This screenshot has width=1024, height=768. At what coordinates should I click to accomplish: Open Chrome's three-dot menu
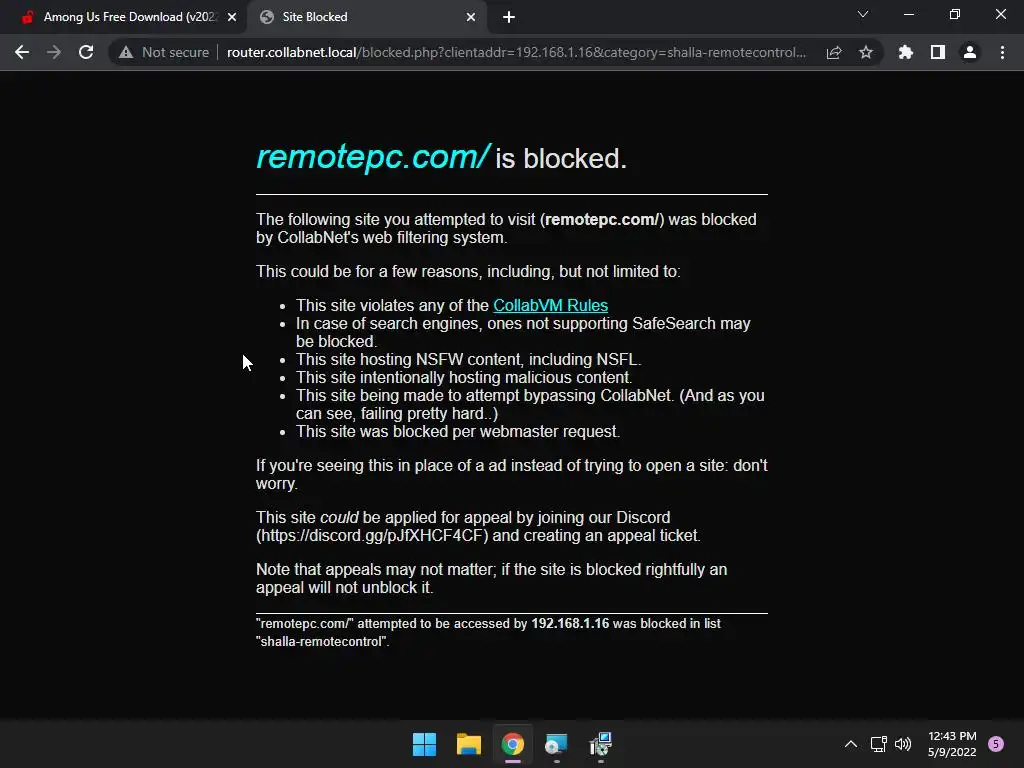[x=1002, y=52]
